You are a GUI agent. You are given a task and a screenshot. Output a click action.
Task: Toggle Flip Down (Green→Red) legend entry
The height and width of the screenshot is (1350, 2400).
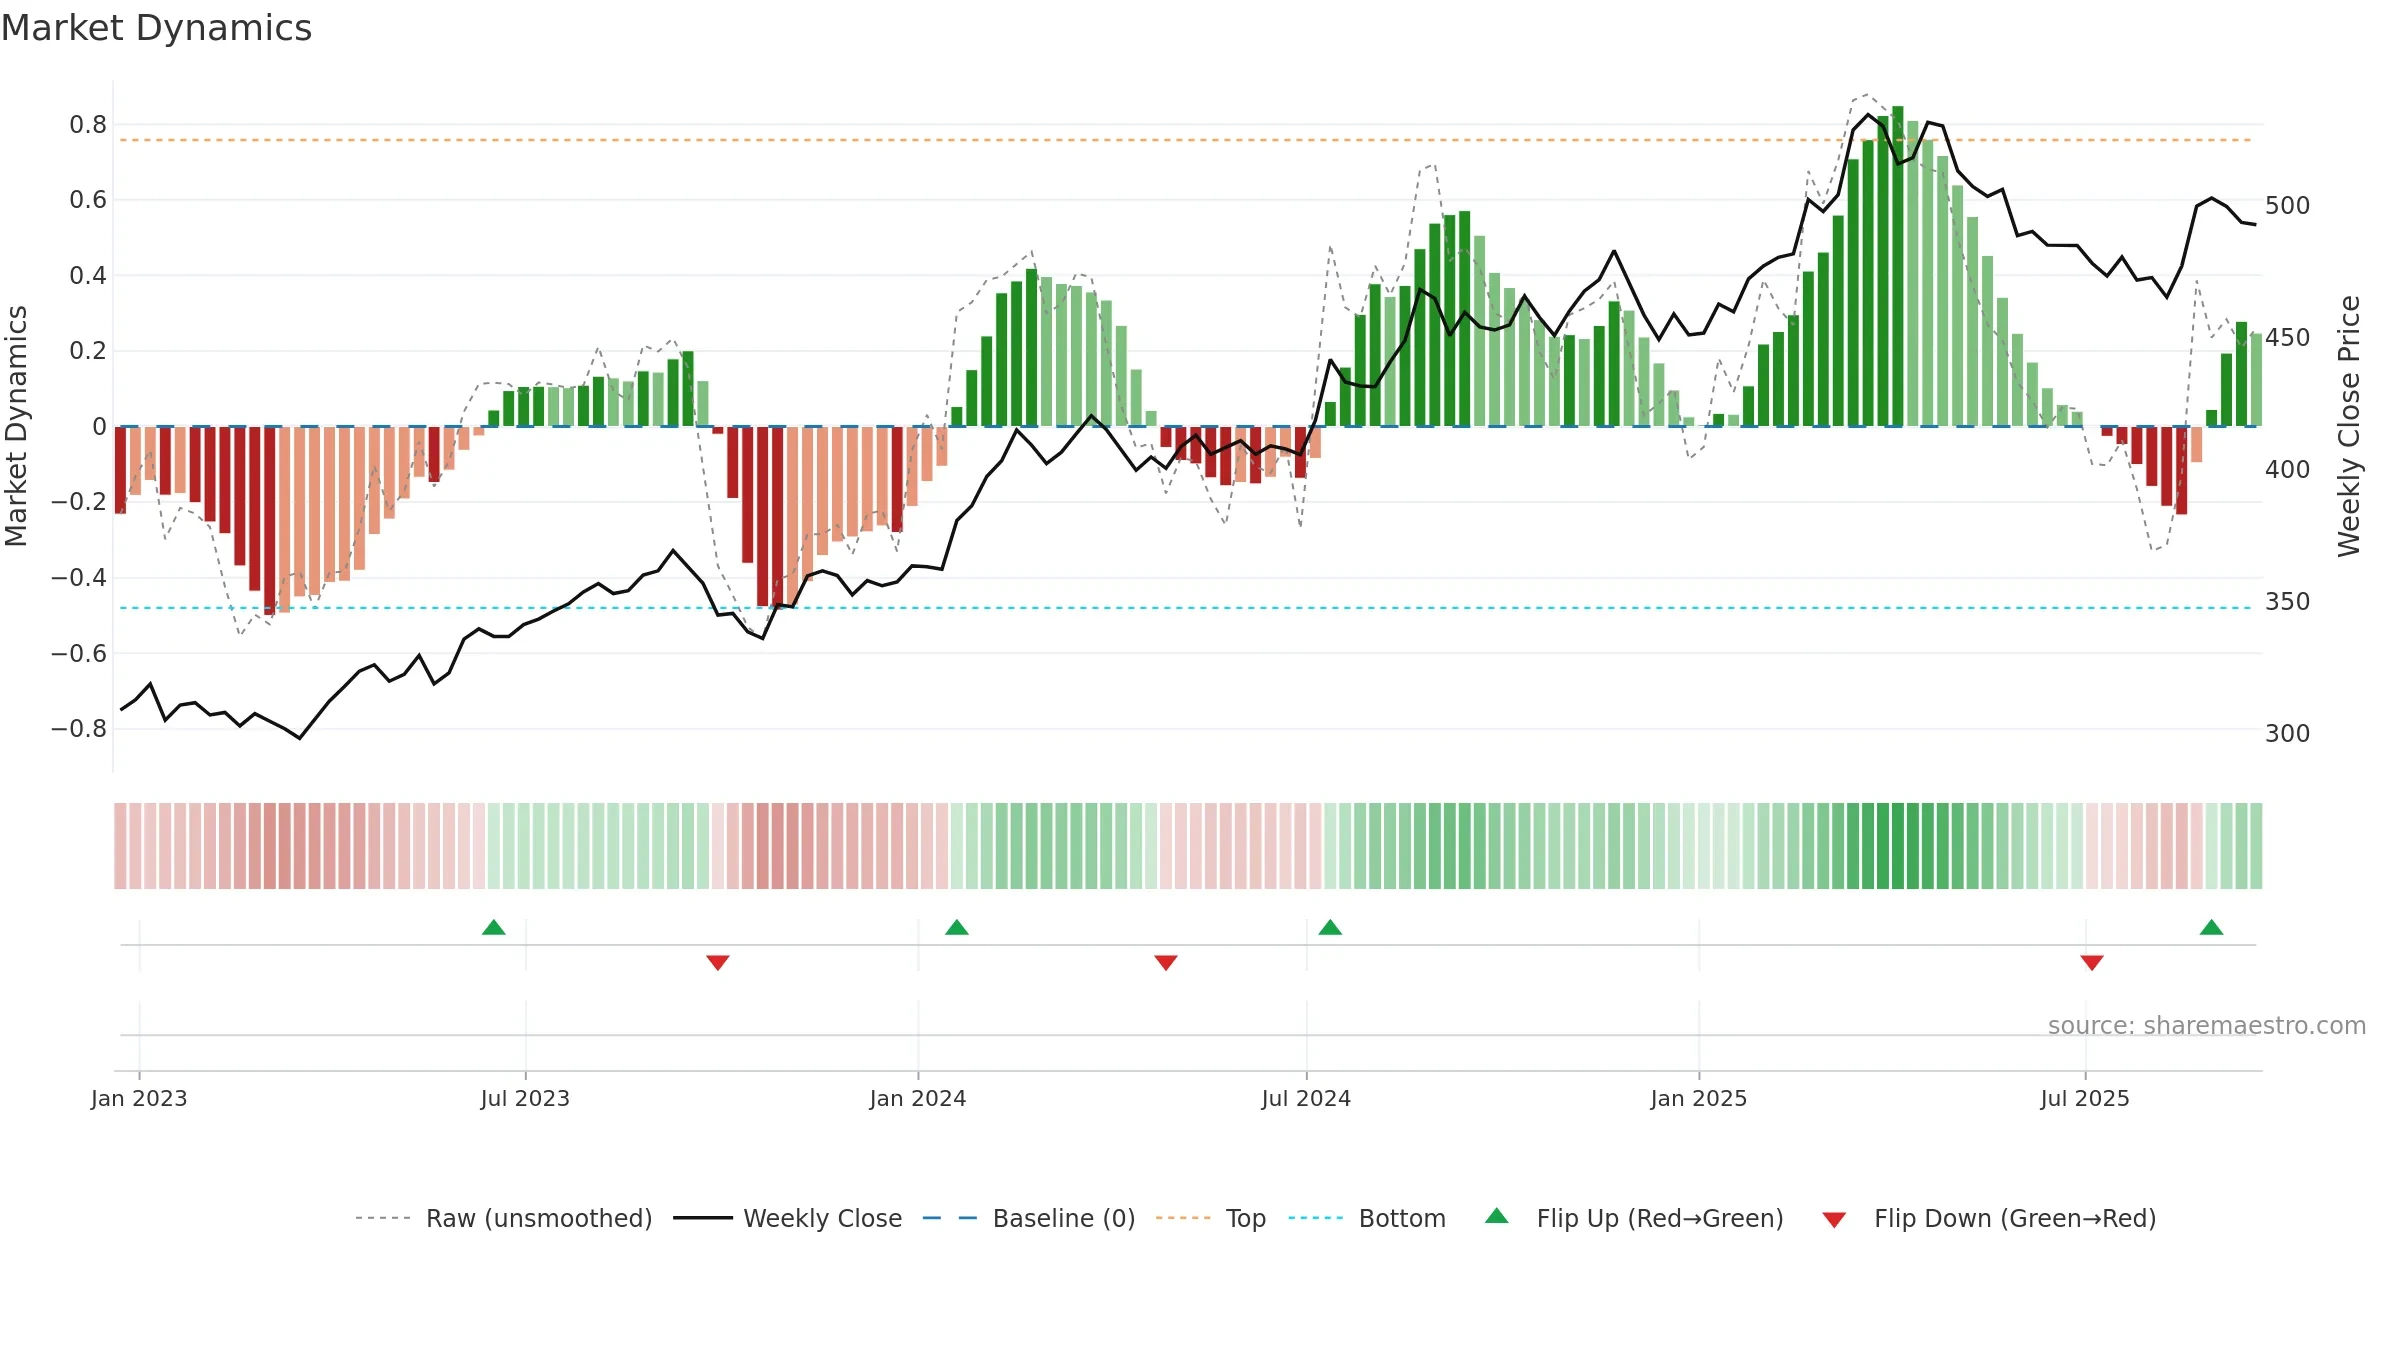pos(1988,1218)
